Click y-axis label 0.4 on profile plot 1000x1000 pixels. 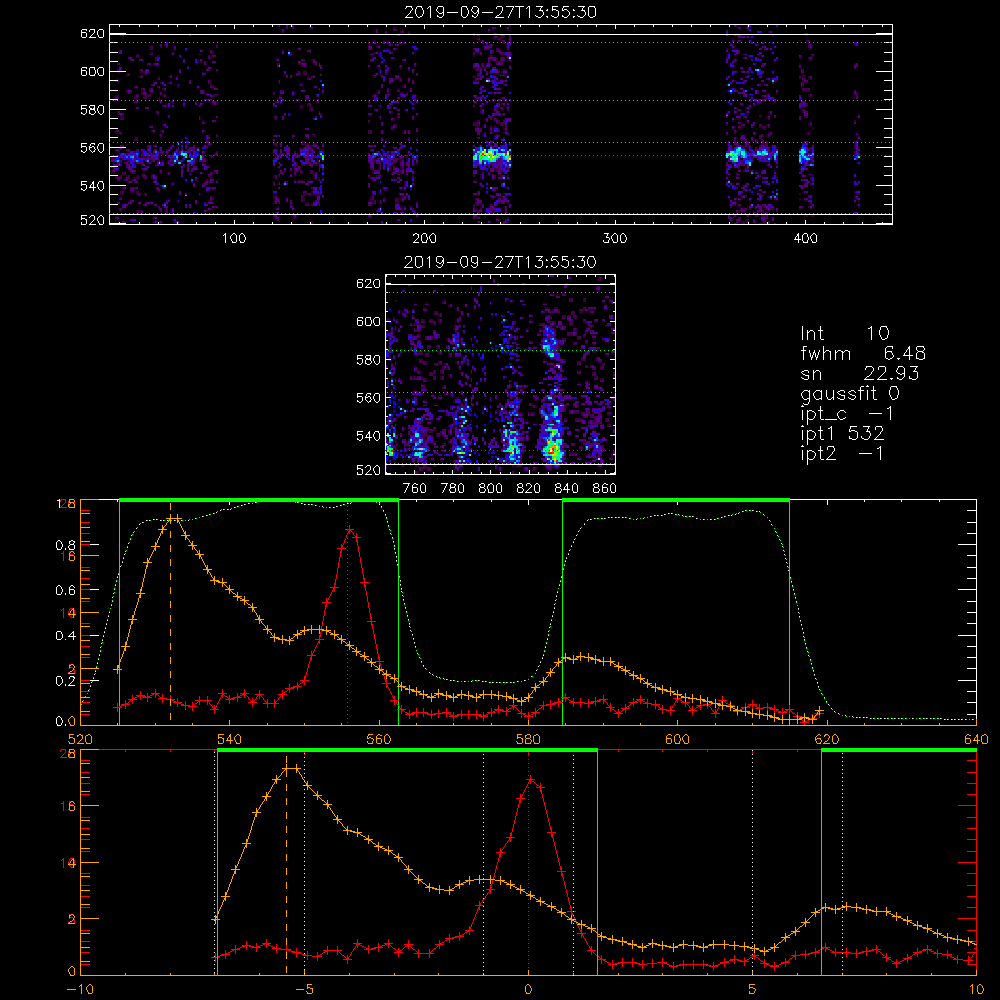click(66, 636)
